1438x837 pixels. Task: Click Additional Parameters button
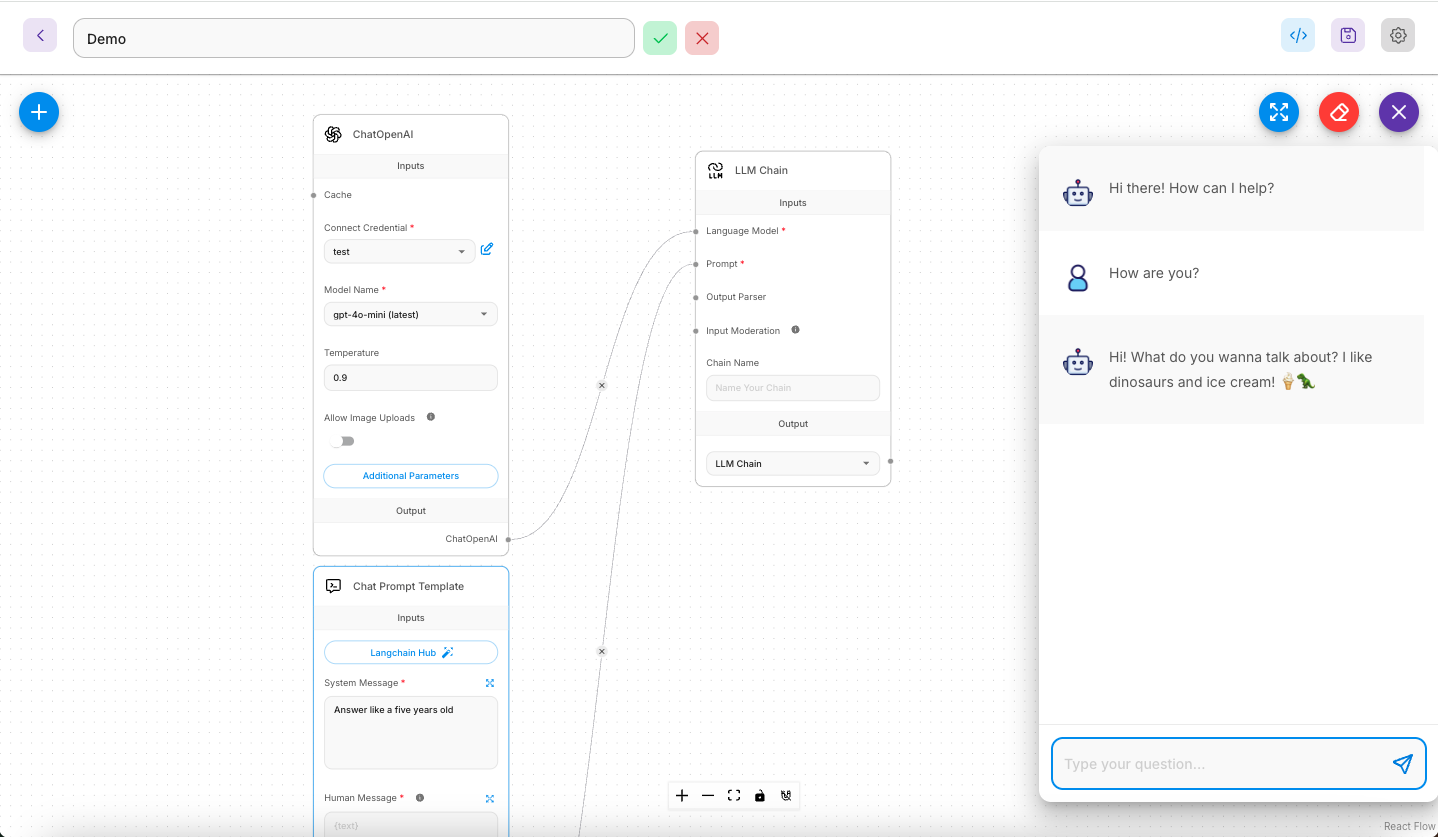(x=411, y=476)
